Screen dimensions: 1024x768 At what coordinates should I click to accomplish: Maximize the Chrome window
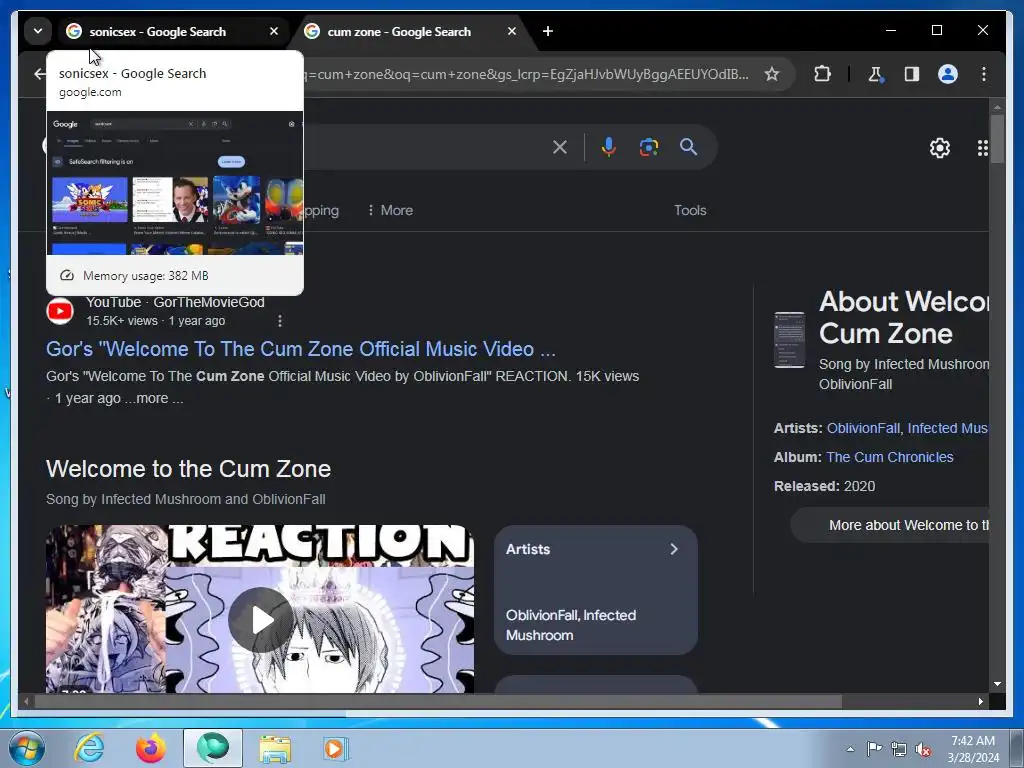(x=936, y=30)
